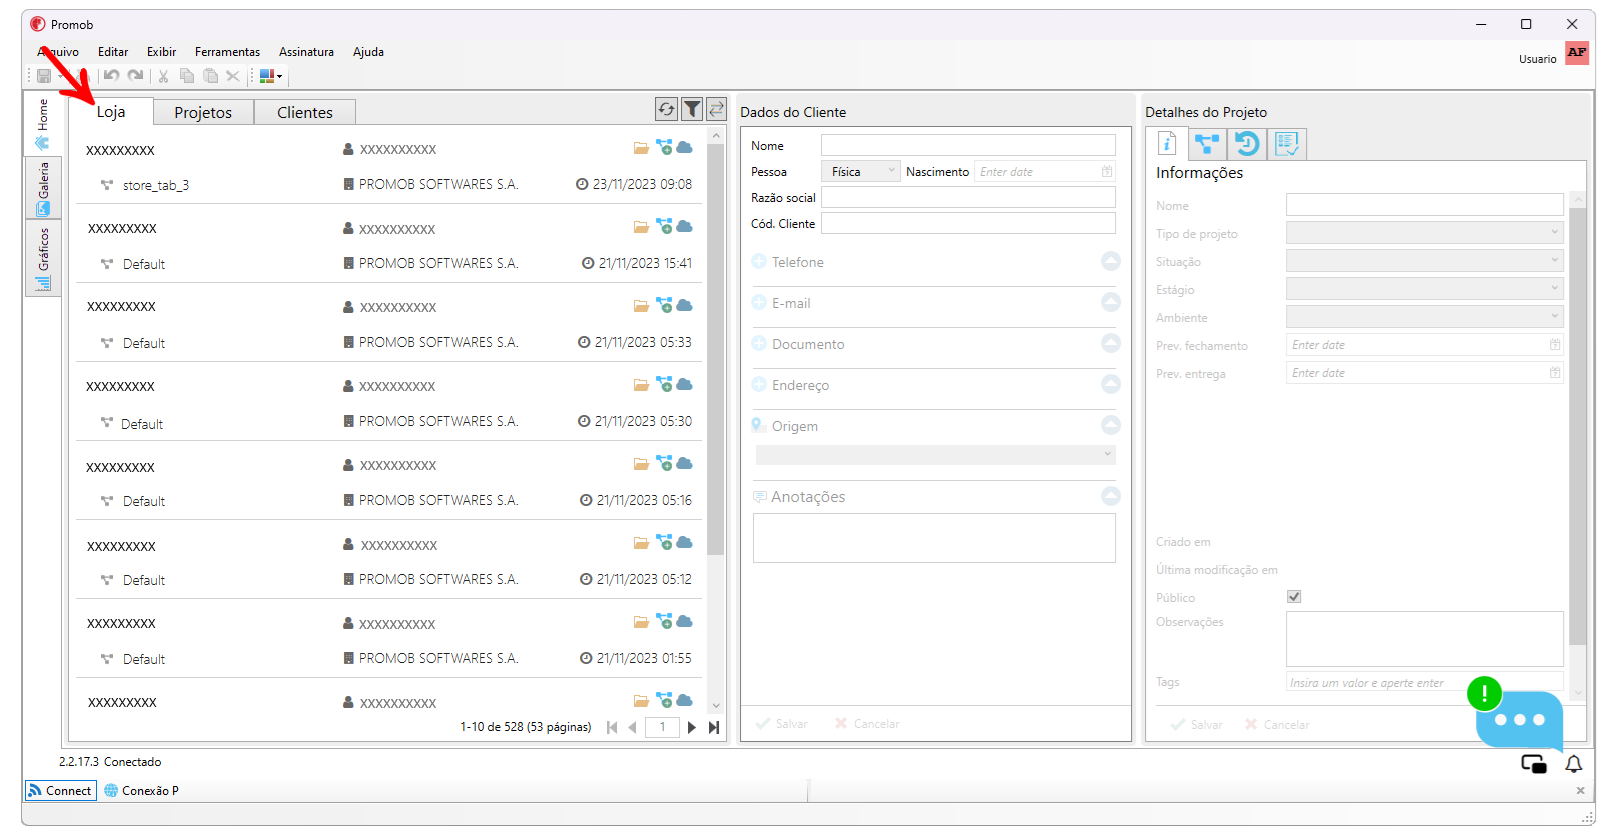Open notifications via the bell icon

(x=1574, y=764)
